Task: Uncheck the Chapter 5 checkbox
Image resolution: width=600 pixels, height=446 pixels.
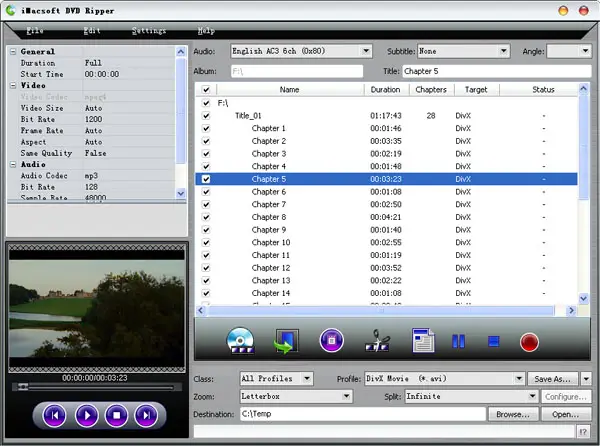Action: 206,179
